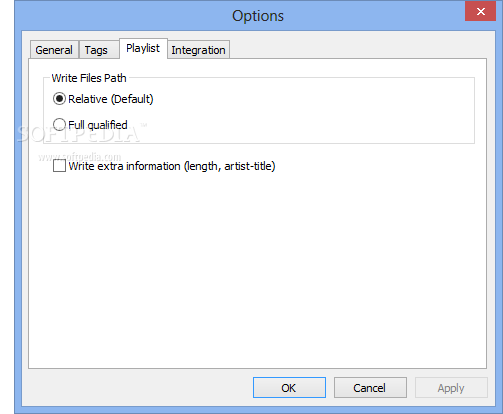Screen dimensions: 503x414
Task: Click the "Relative (Default)" label text
Action: pos(111,99)
